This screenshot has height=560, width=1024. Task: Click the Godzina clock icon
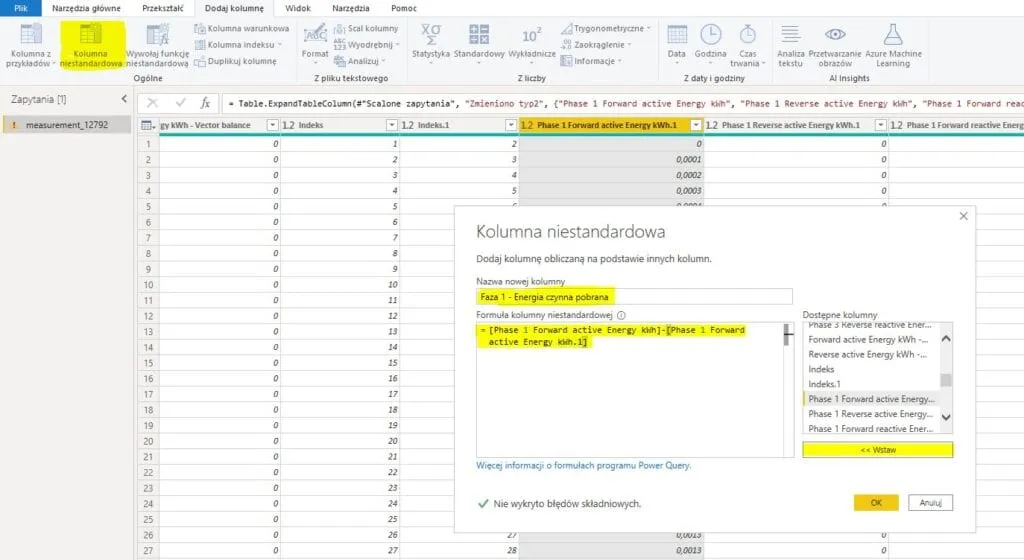711,34
